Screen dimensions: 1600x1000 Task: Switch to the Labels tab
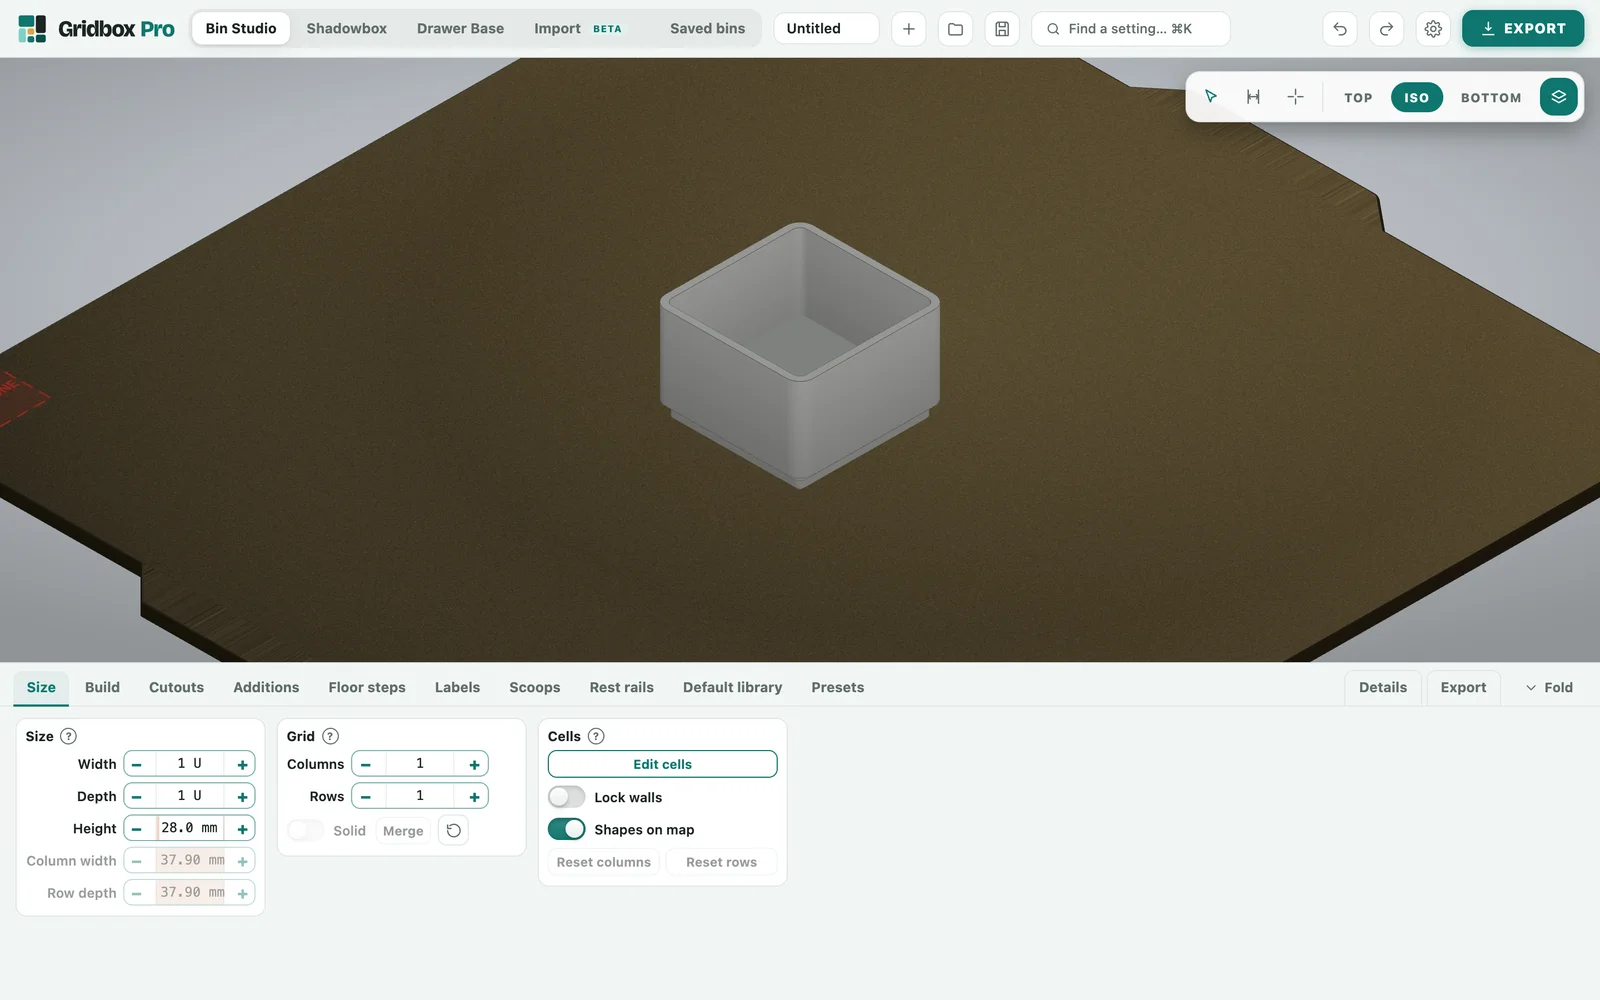click(x=457, y=687)
